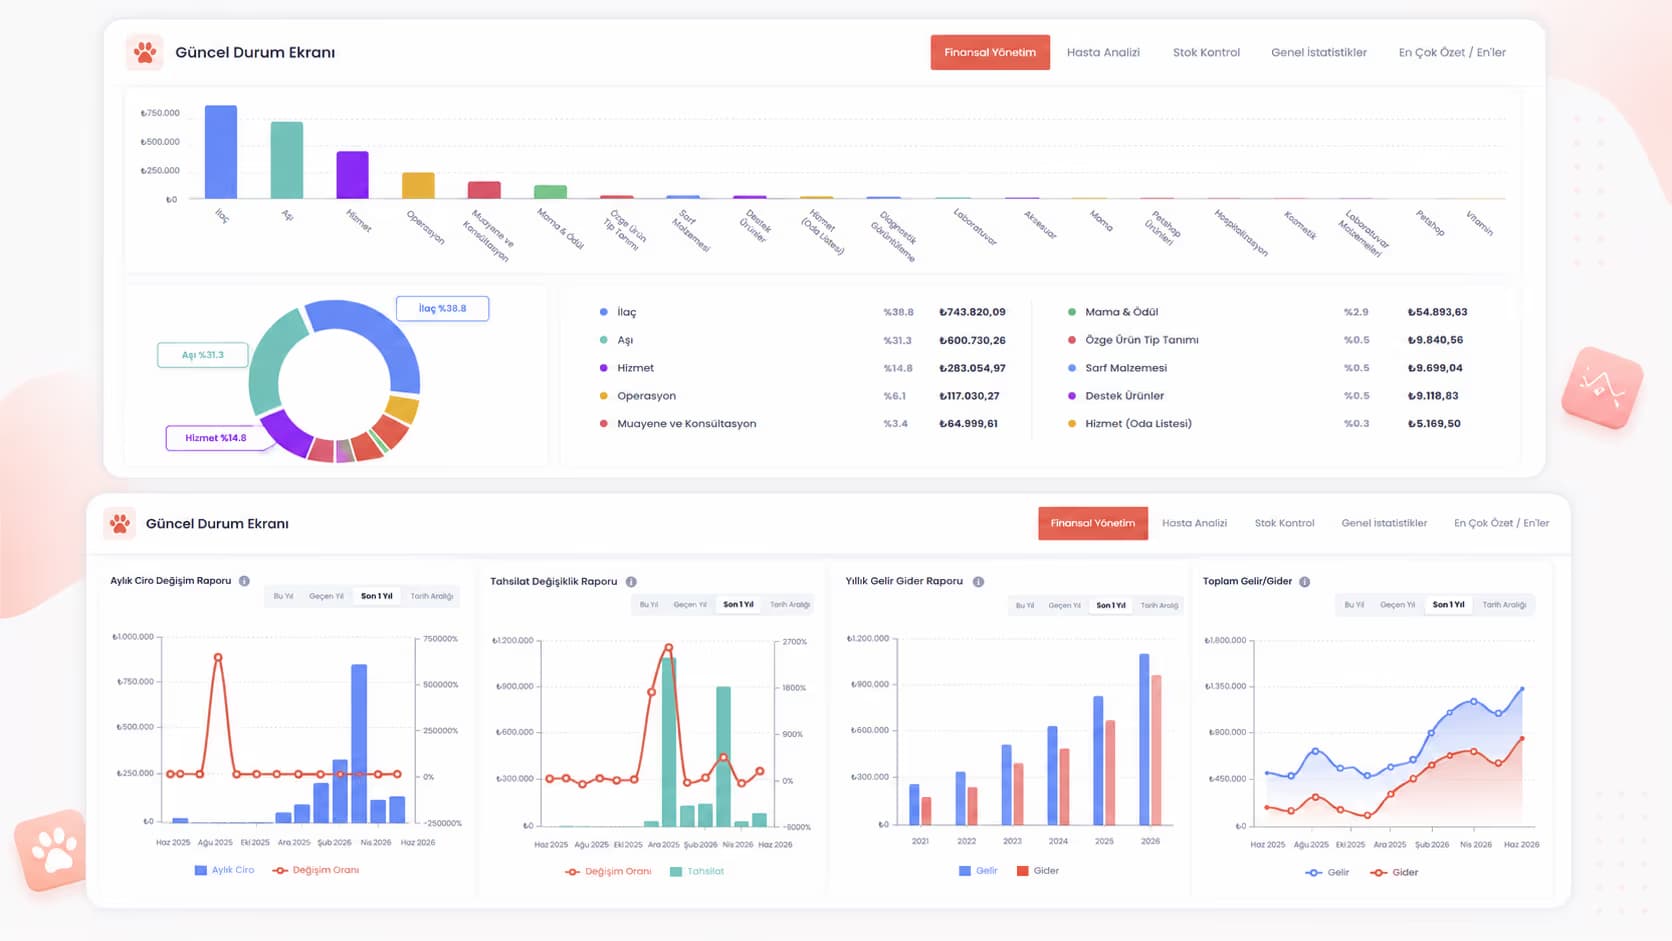
Task: Click the Hizmet %14.8 callout on the donut chart
Action: pyautogui.click(x=215, y=438)
